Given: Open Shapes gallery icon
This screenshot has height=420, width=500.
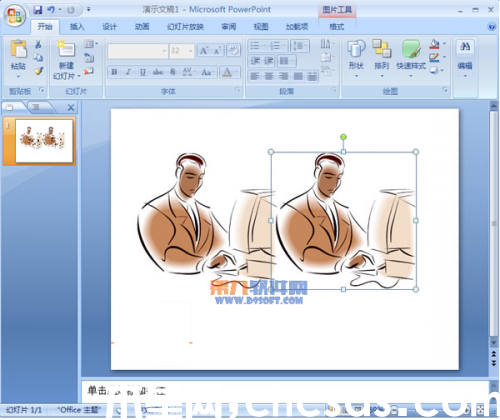Looking at the screenshot, I should coord(356,49).
